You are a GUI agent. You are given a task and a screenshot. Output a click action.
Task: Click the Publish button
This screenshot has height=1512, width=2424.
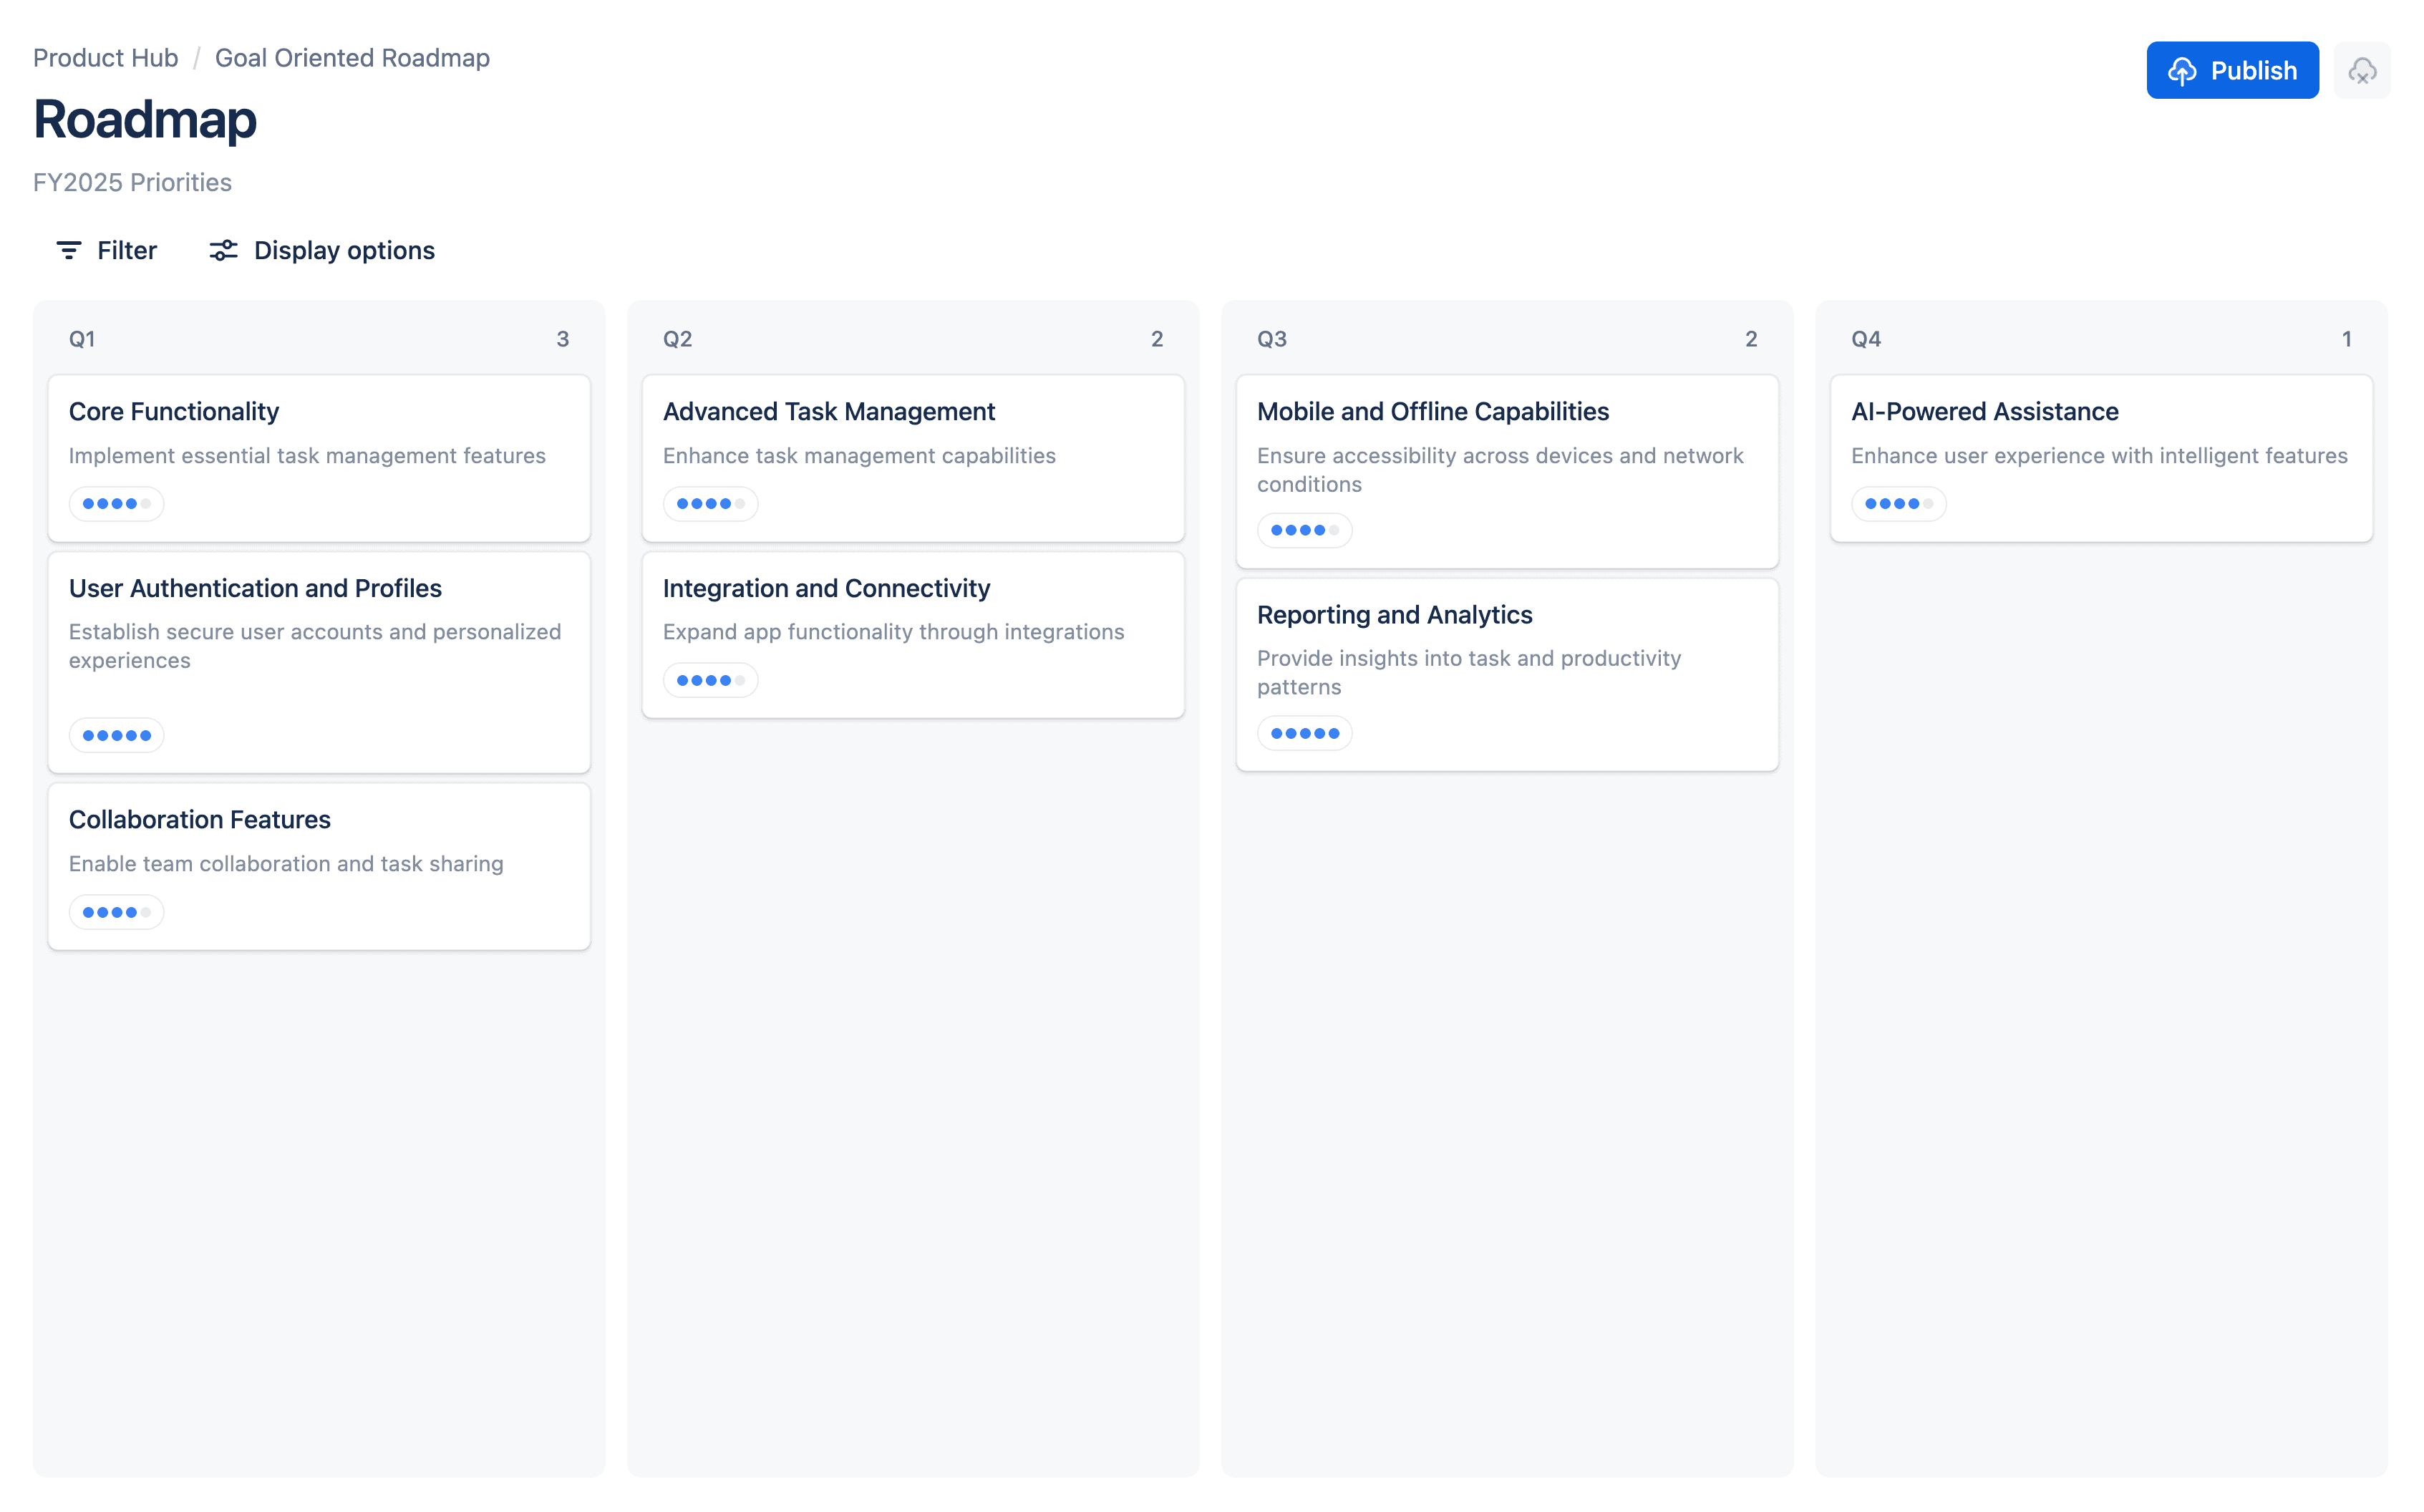click(2233, 70)
